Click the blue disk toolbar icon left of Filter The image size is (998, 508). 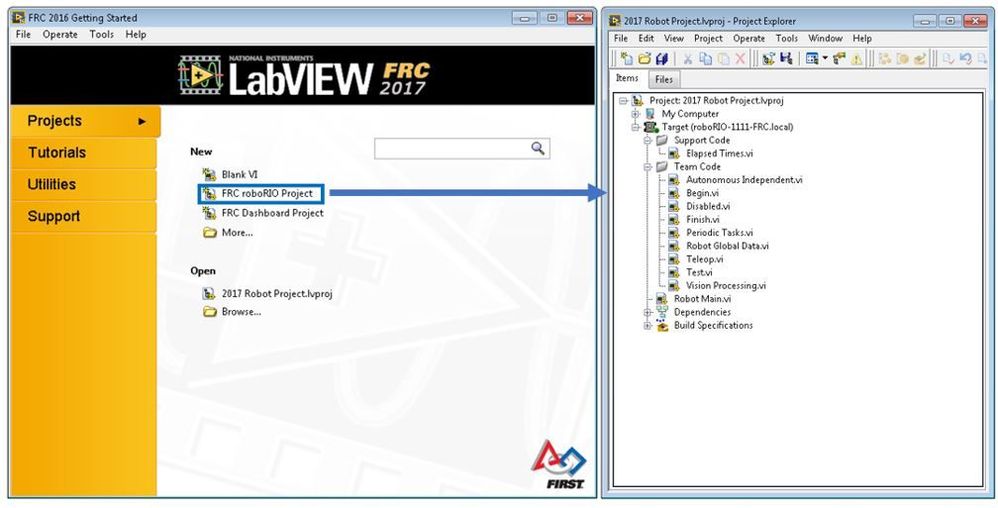(x=786, y=59)
